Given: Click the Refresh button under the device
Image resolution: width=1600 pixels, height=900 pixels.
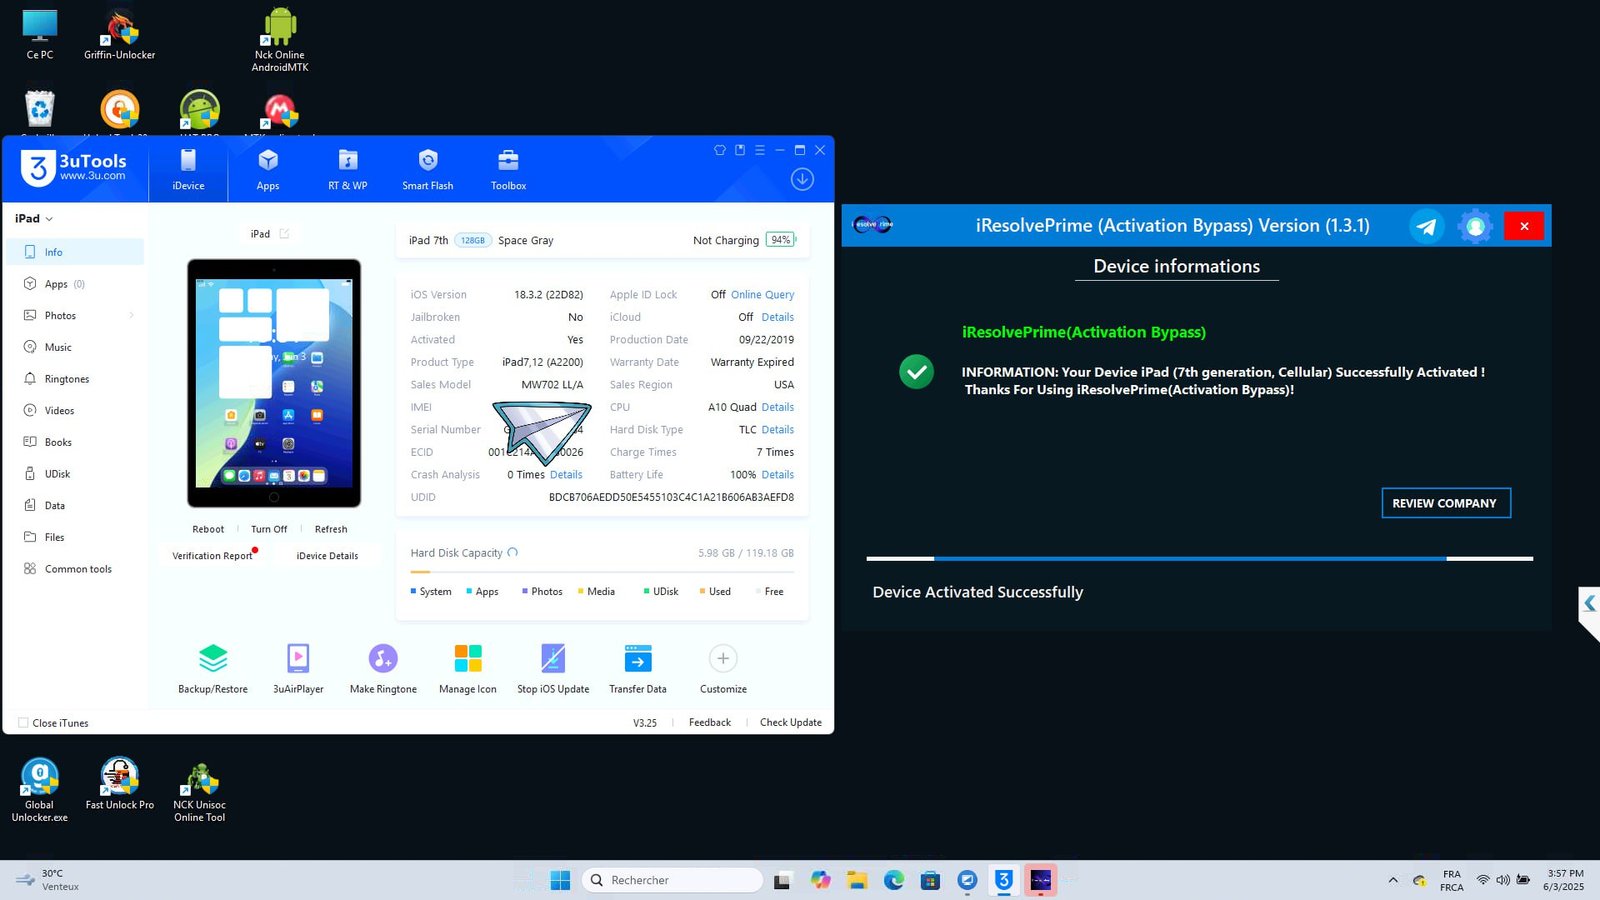Looking at the screenshot, I should pyautogui.click(x=331, y=529).
